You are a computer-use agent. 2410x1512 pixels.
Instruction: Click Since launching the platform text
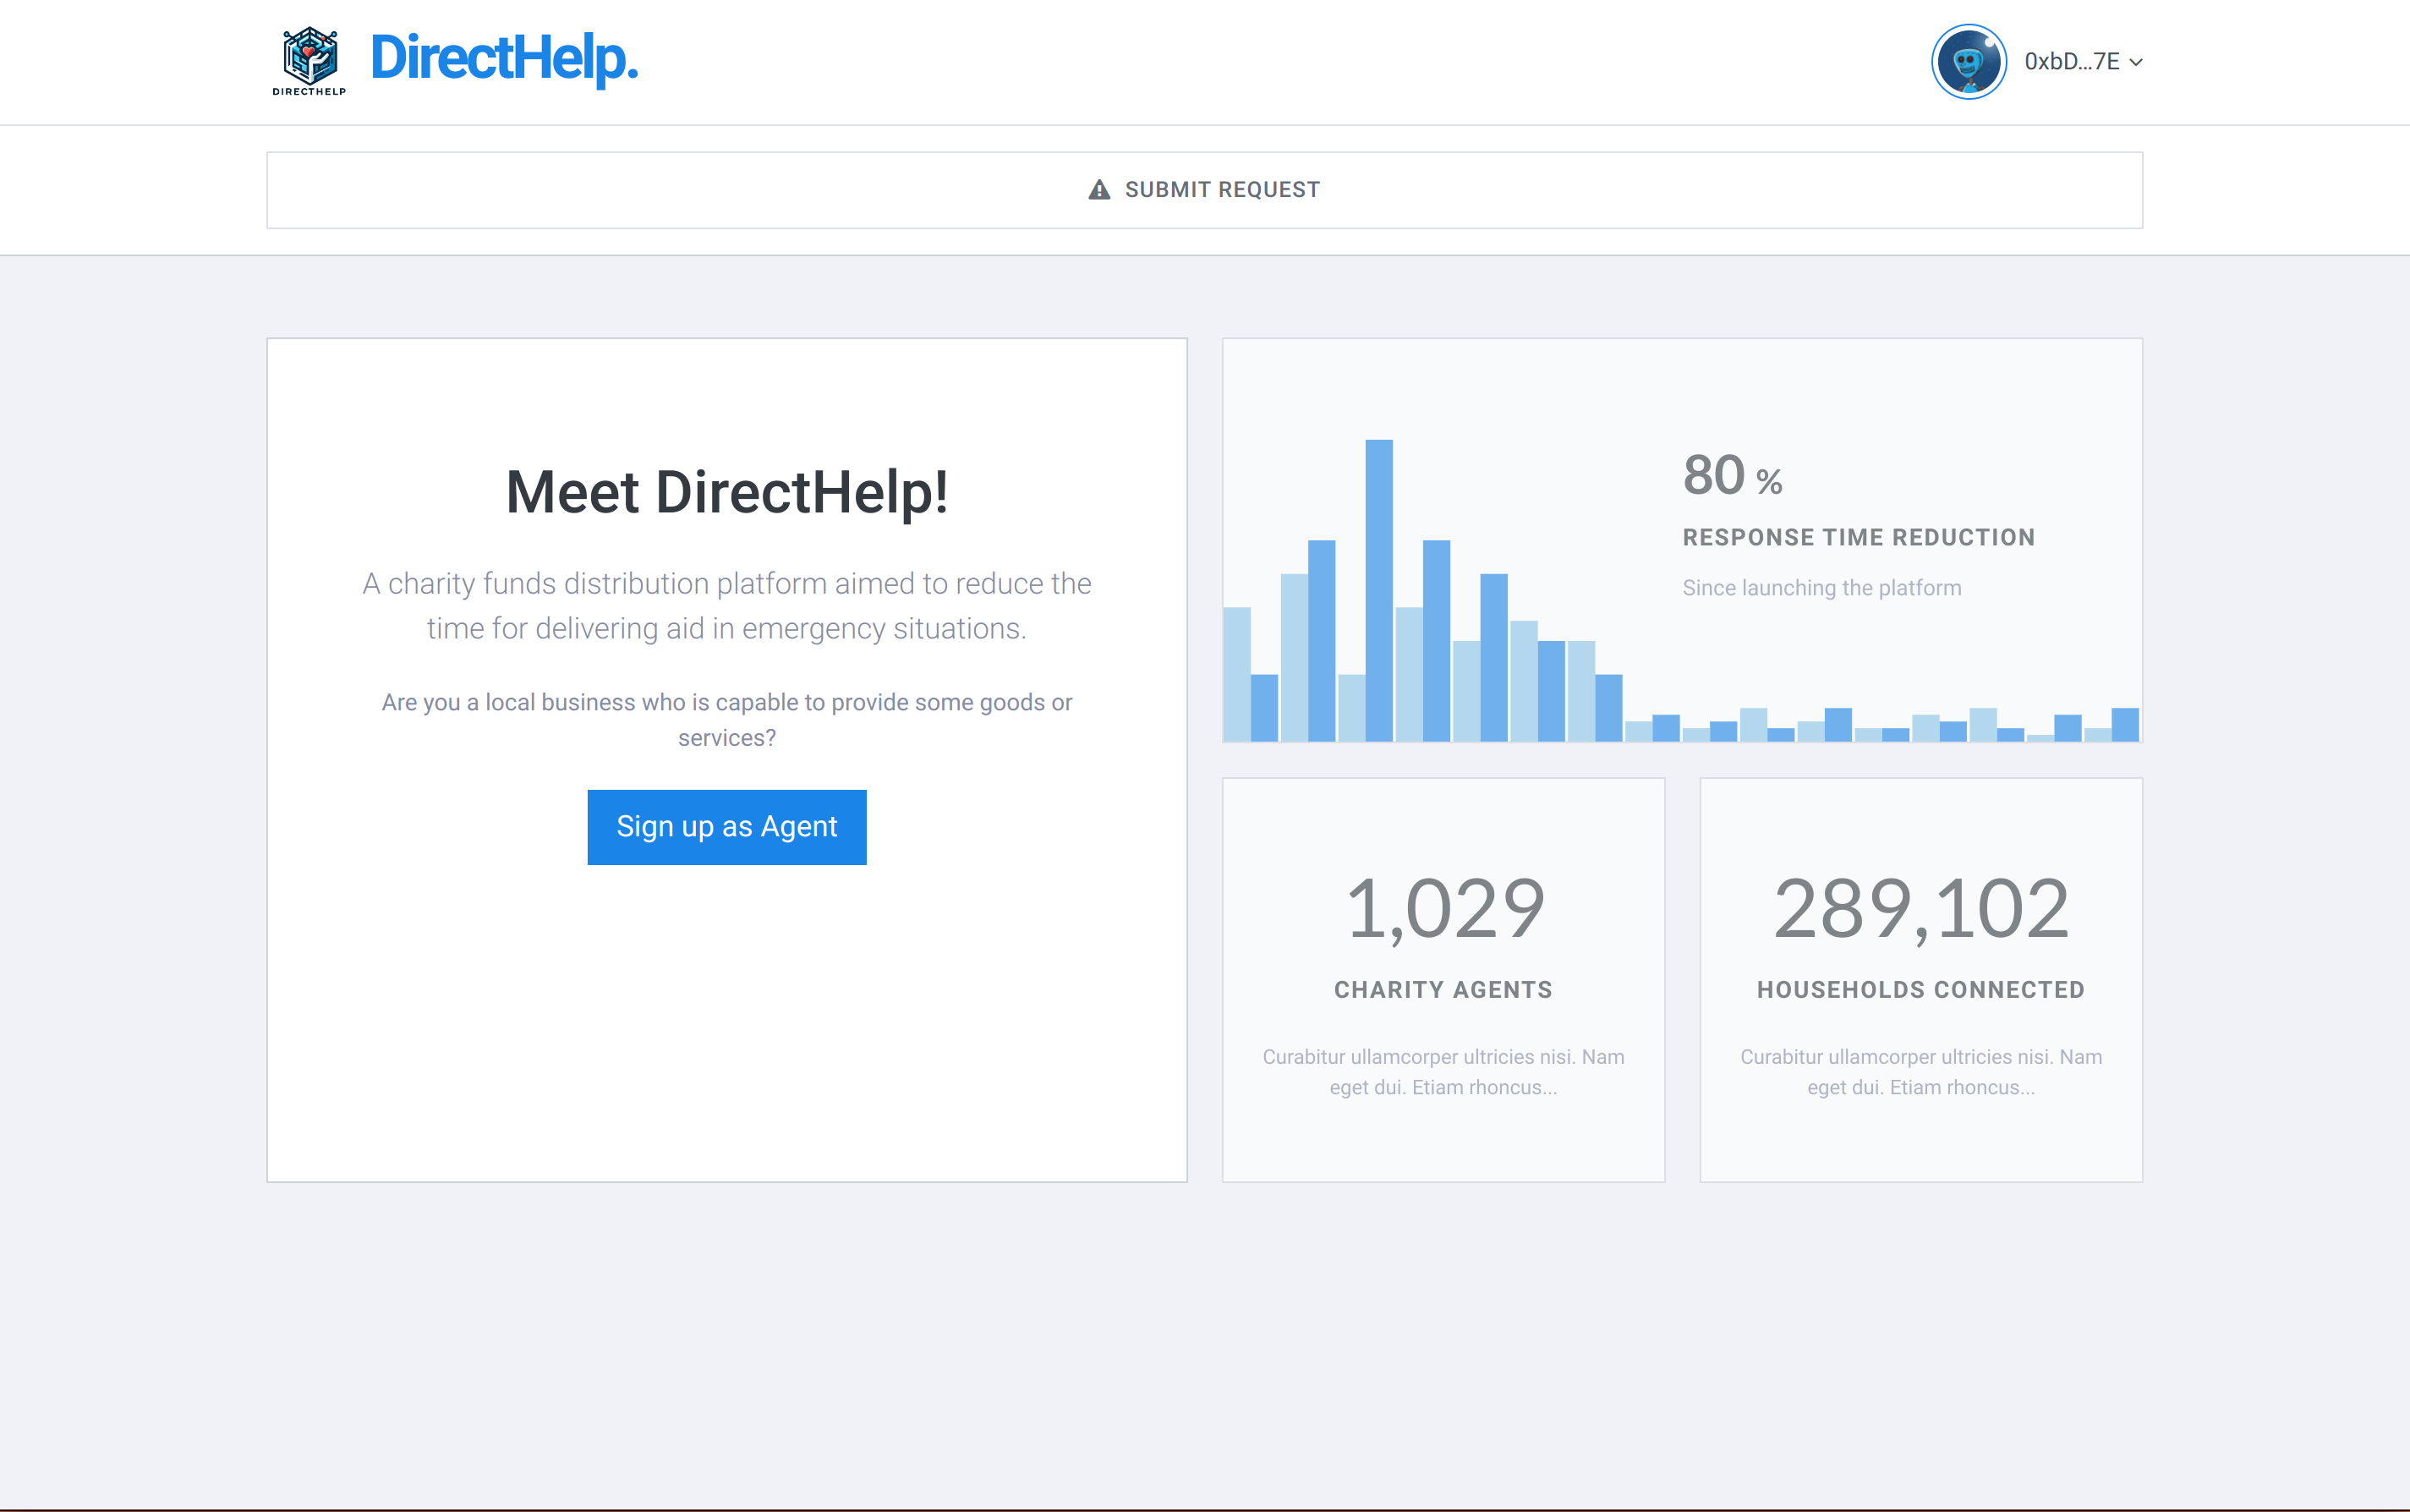point(1822,588)
